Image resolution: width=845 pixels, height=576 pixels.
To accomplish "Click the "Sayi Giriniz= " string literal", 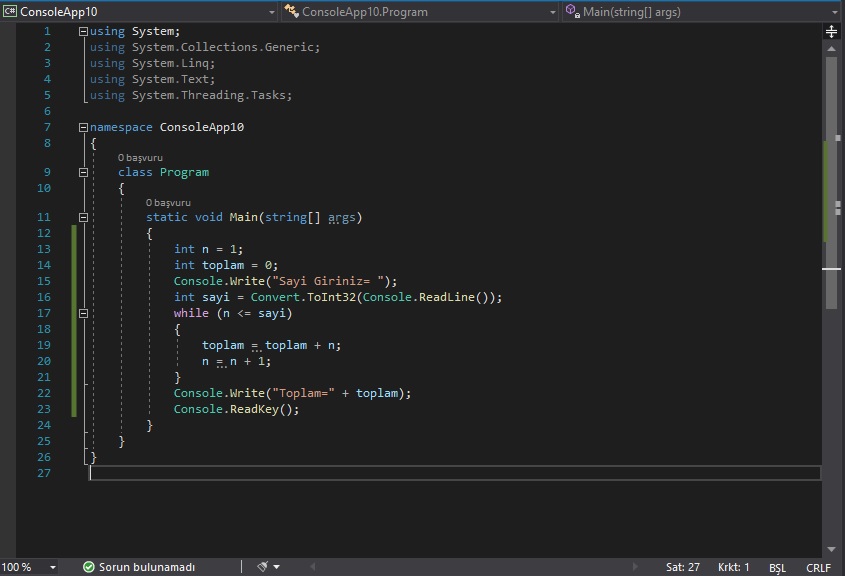I will [x=328, y=281].
